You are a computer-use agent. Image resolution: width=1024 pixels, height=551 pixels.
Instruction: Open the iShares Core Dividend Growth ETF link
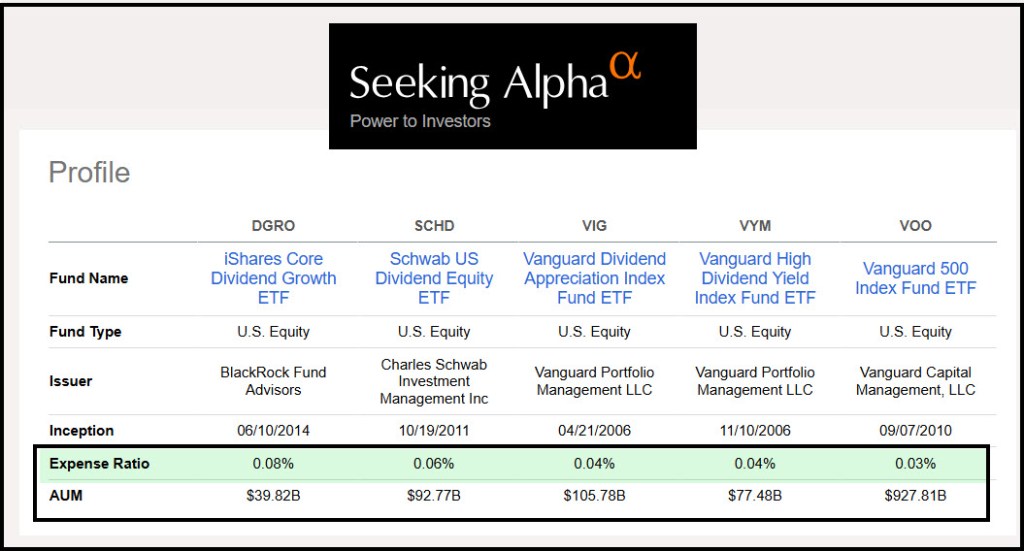[x=273, y=278]
